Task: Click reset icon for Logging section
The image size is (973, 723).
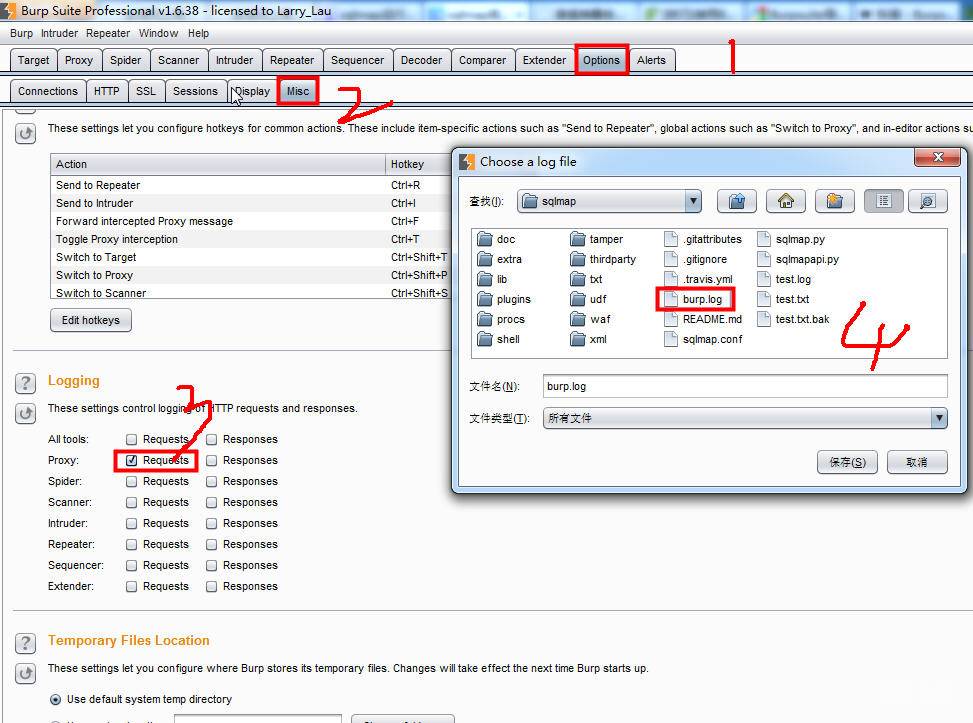Action: 25,413
